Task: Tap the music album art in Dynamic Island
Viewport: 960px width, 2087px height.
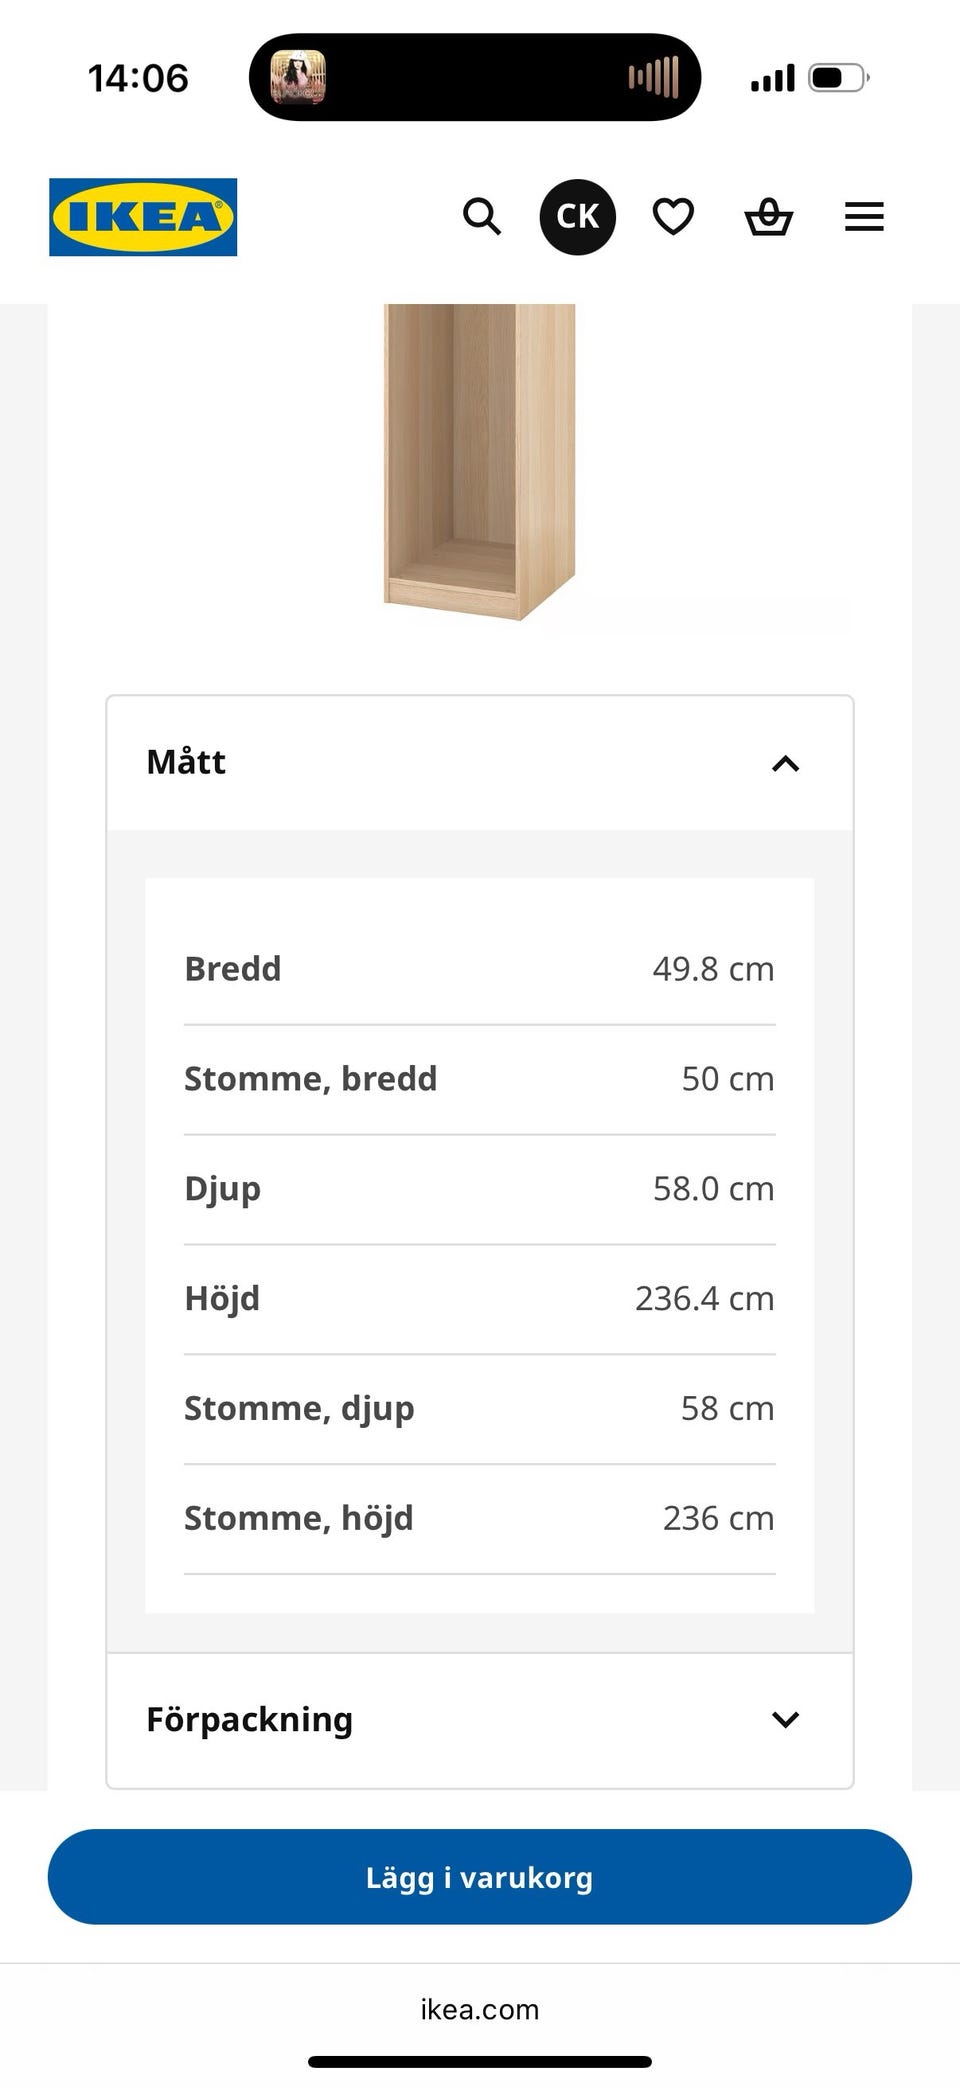Action: [x=298, y=78]
